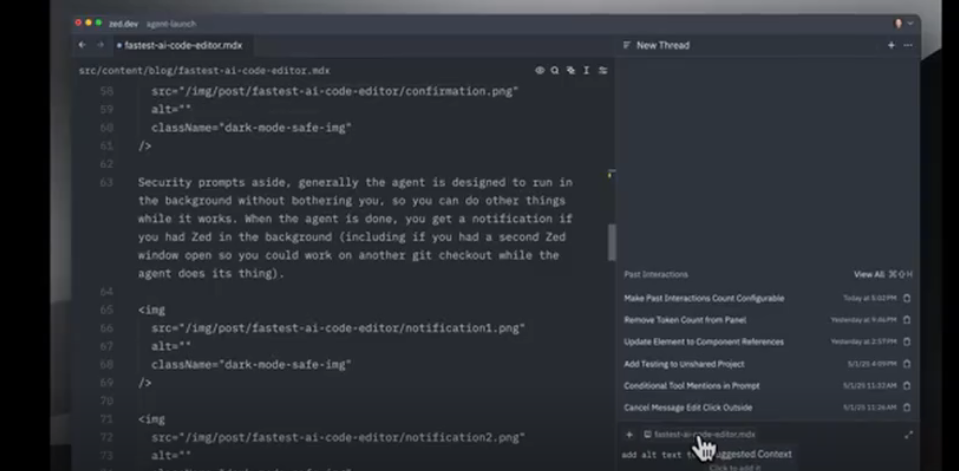This screenshot has height=471, width=959.
Task: Open editor controls sliders icon
Action: 603,70
